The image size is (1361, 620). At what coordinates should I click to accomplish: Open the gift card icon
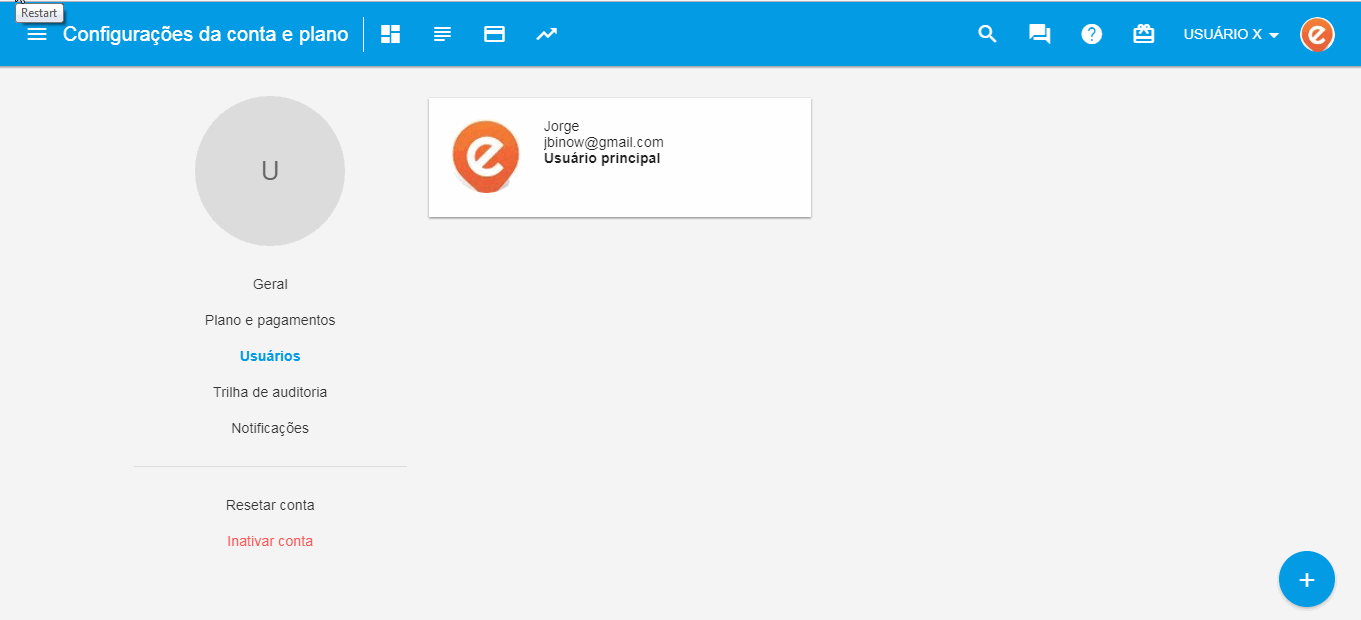pyautogui.click(x=1143, y=34)
